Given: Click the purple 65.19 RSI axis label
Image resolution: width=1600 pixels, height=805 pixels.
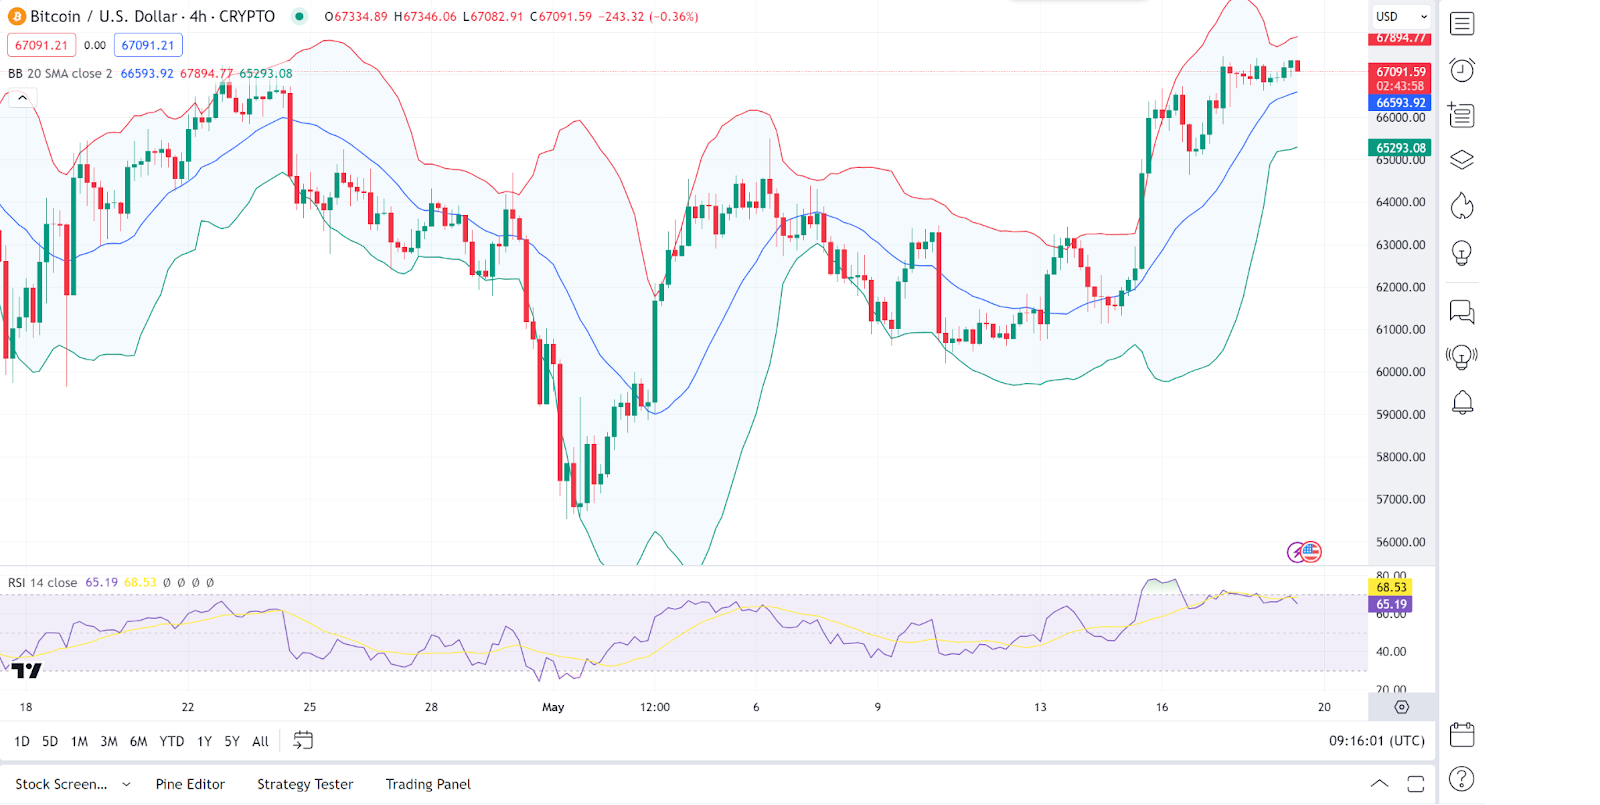Looking at the screenshot, I should pyautogui.click(x=1391, y=604).
